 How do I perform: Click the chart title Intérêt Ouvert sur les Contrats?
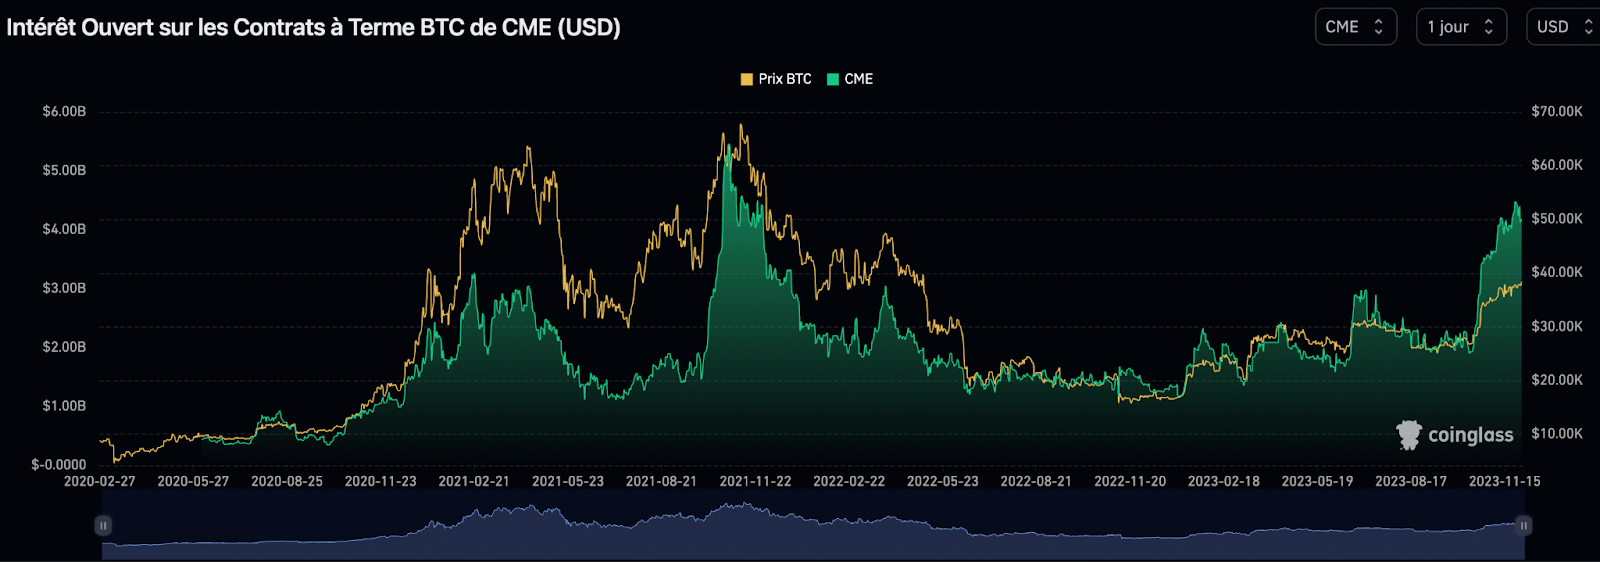313,27
